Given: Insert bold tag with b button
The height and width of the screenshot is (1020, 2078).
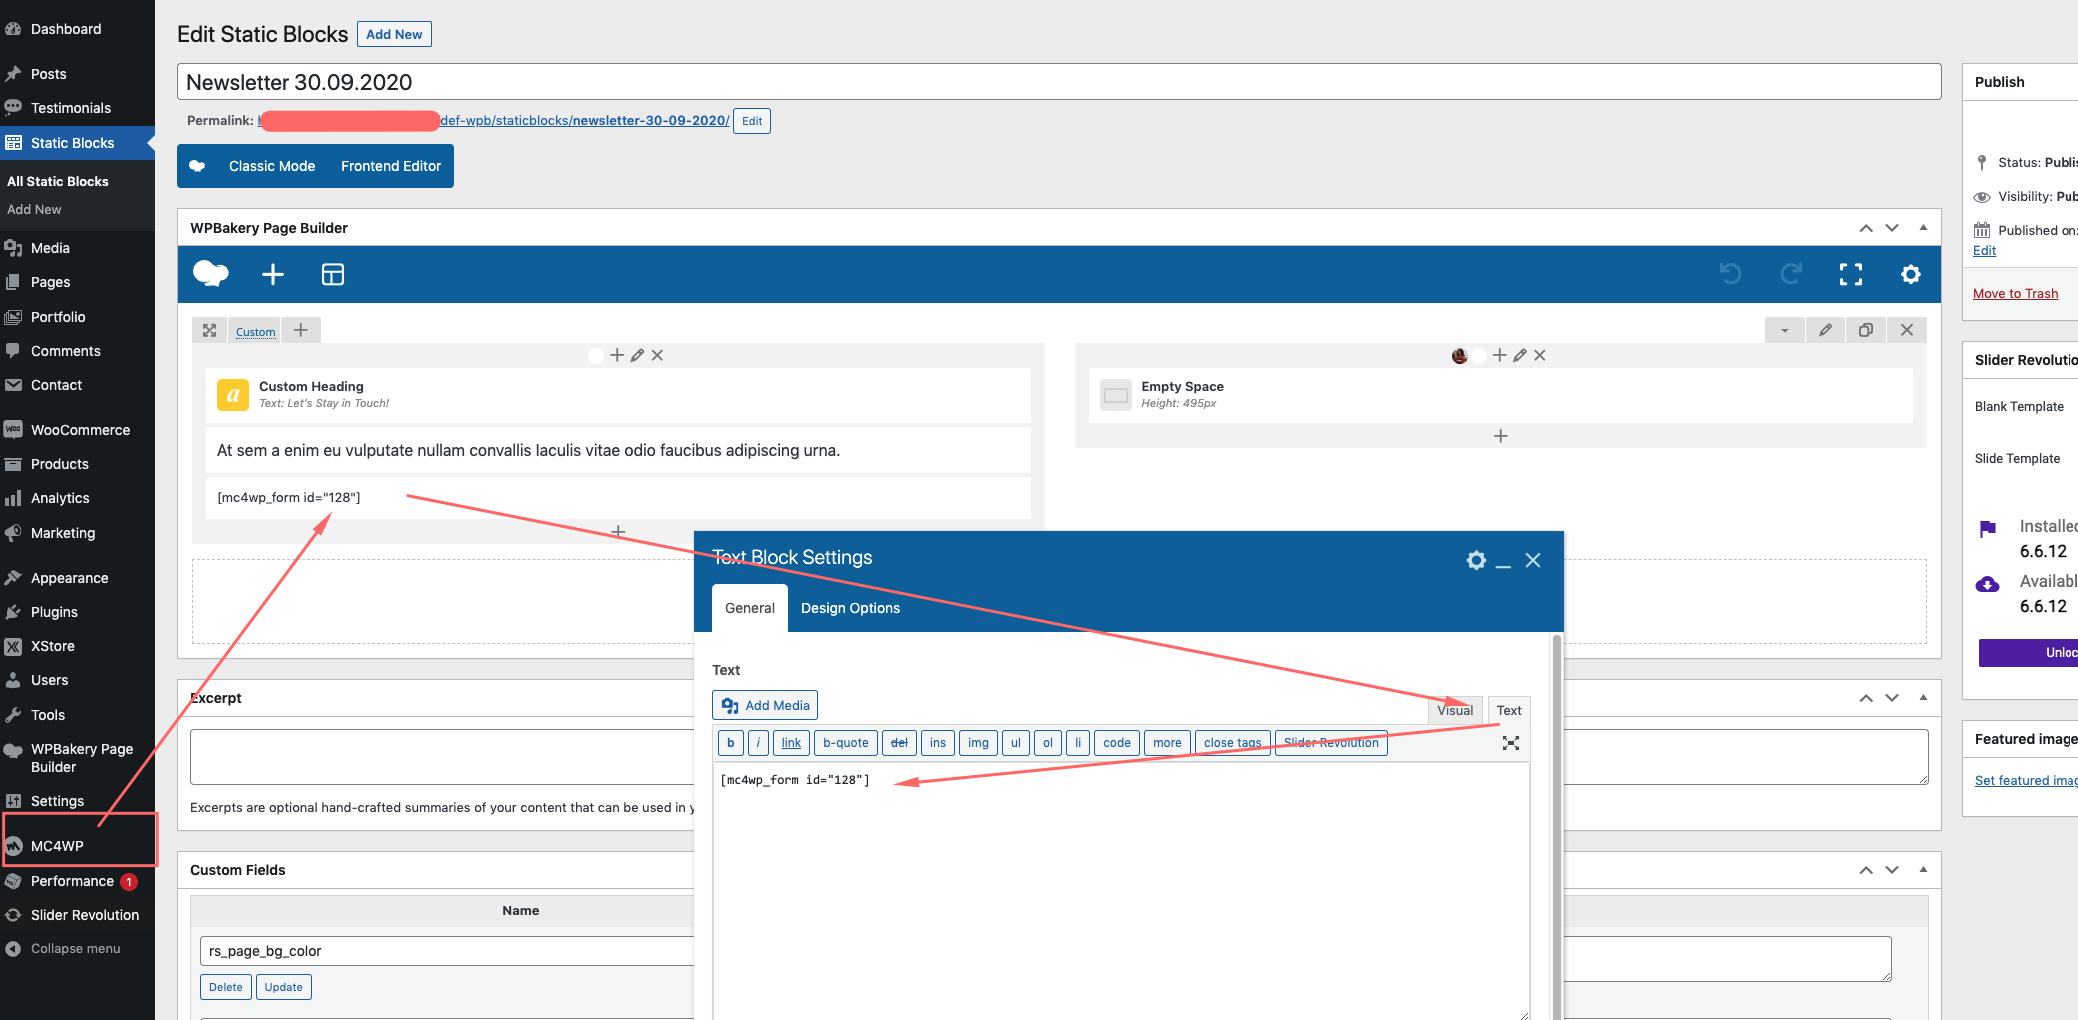Looking at the screenshot, I should coord(731,743).
